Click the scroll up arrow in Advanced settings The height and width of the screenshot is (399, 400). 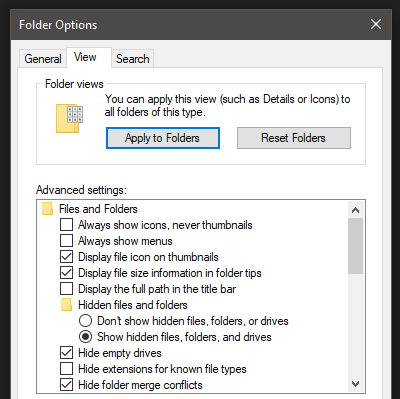[x=355, y=210]
